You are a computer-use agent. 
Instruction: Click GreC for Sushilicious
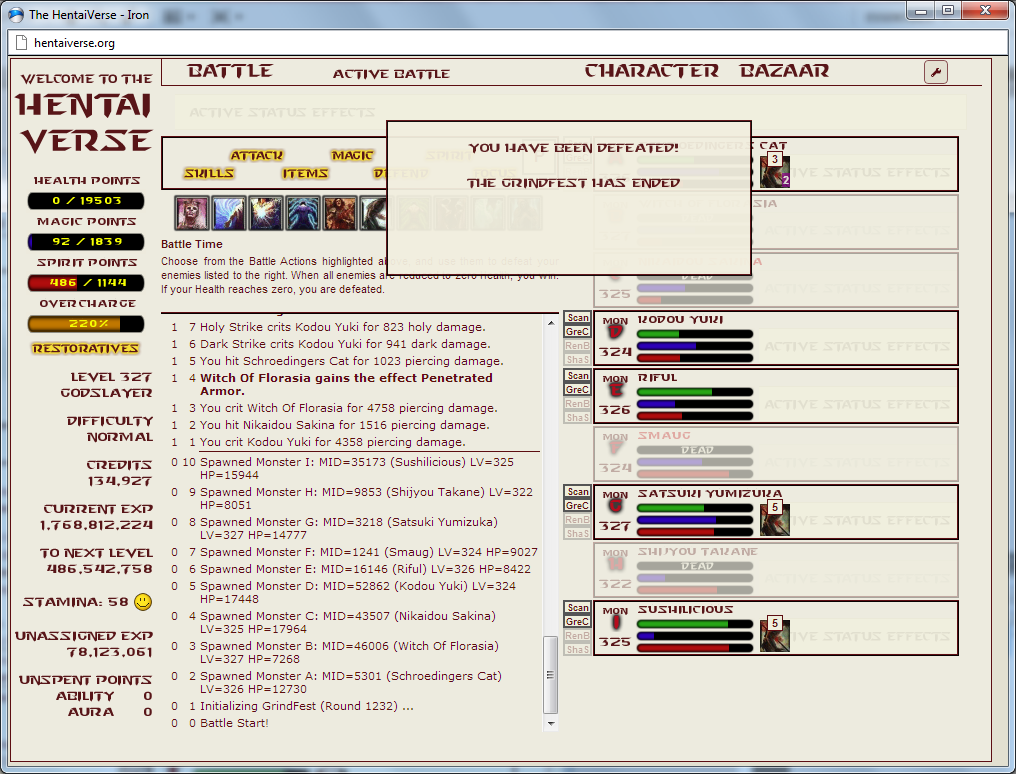pos(577,621)
